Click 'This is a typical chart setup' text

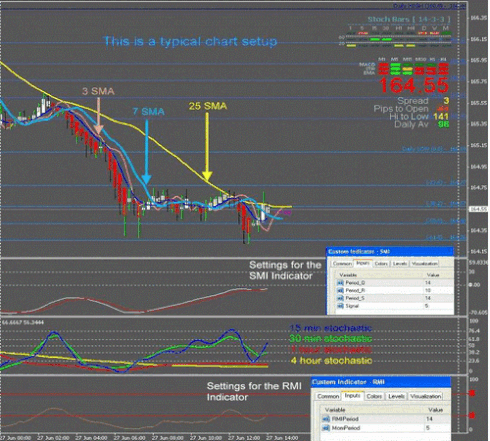tap(190, 41)
